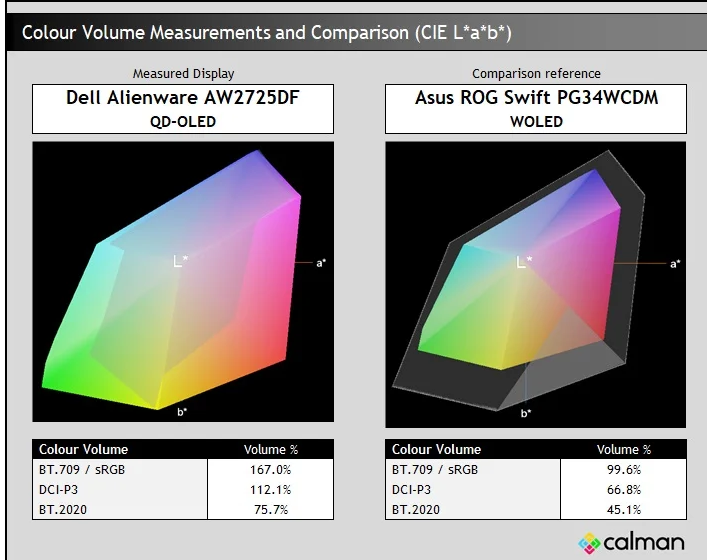Click the b* axis label in Asus plot
This screenshot has width=707, height=560.
pos(526,413)
